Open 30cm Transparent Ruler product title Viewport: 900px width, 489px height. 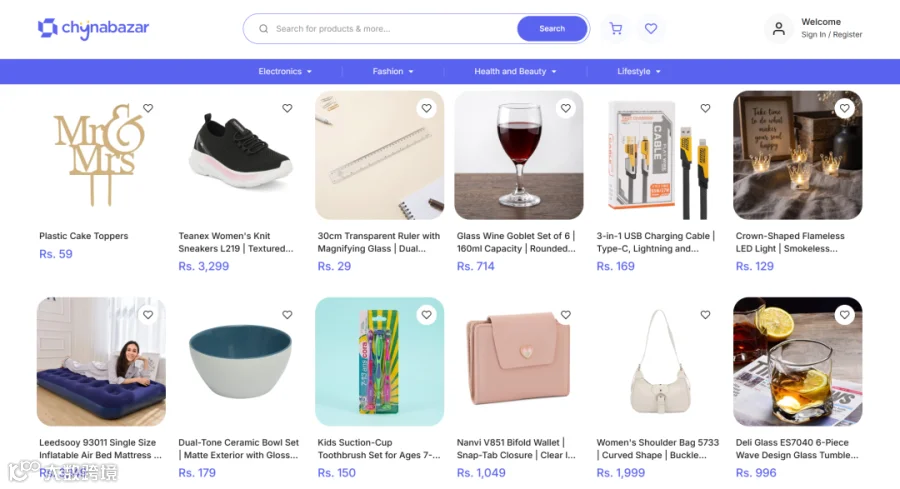(379, 242)
